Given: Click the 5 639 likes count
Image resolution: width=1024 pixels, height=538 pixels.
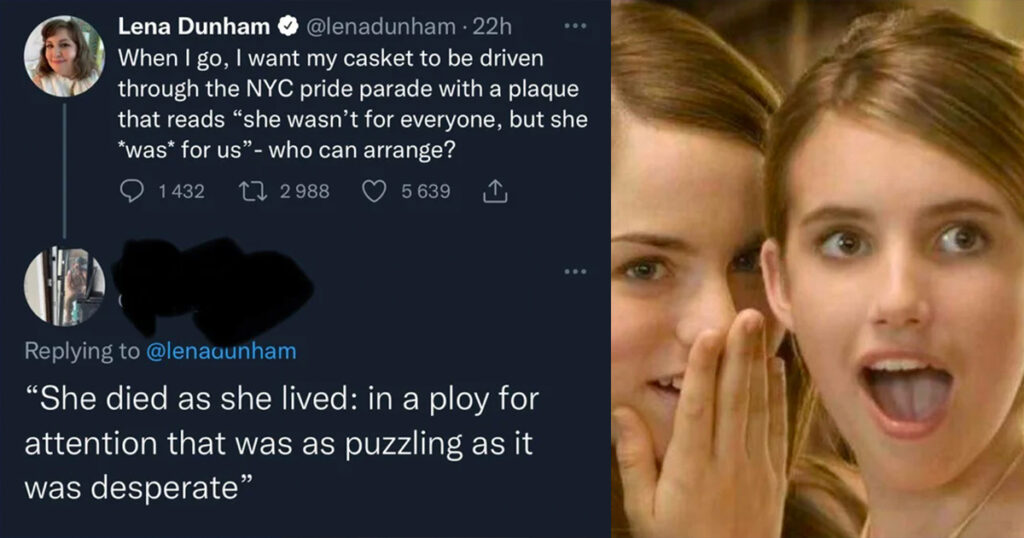Looking at the screenshot, I should pos(426,191).
